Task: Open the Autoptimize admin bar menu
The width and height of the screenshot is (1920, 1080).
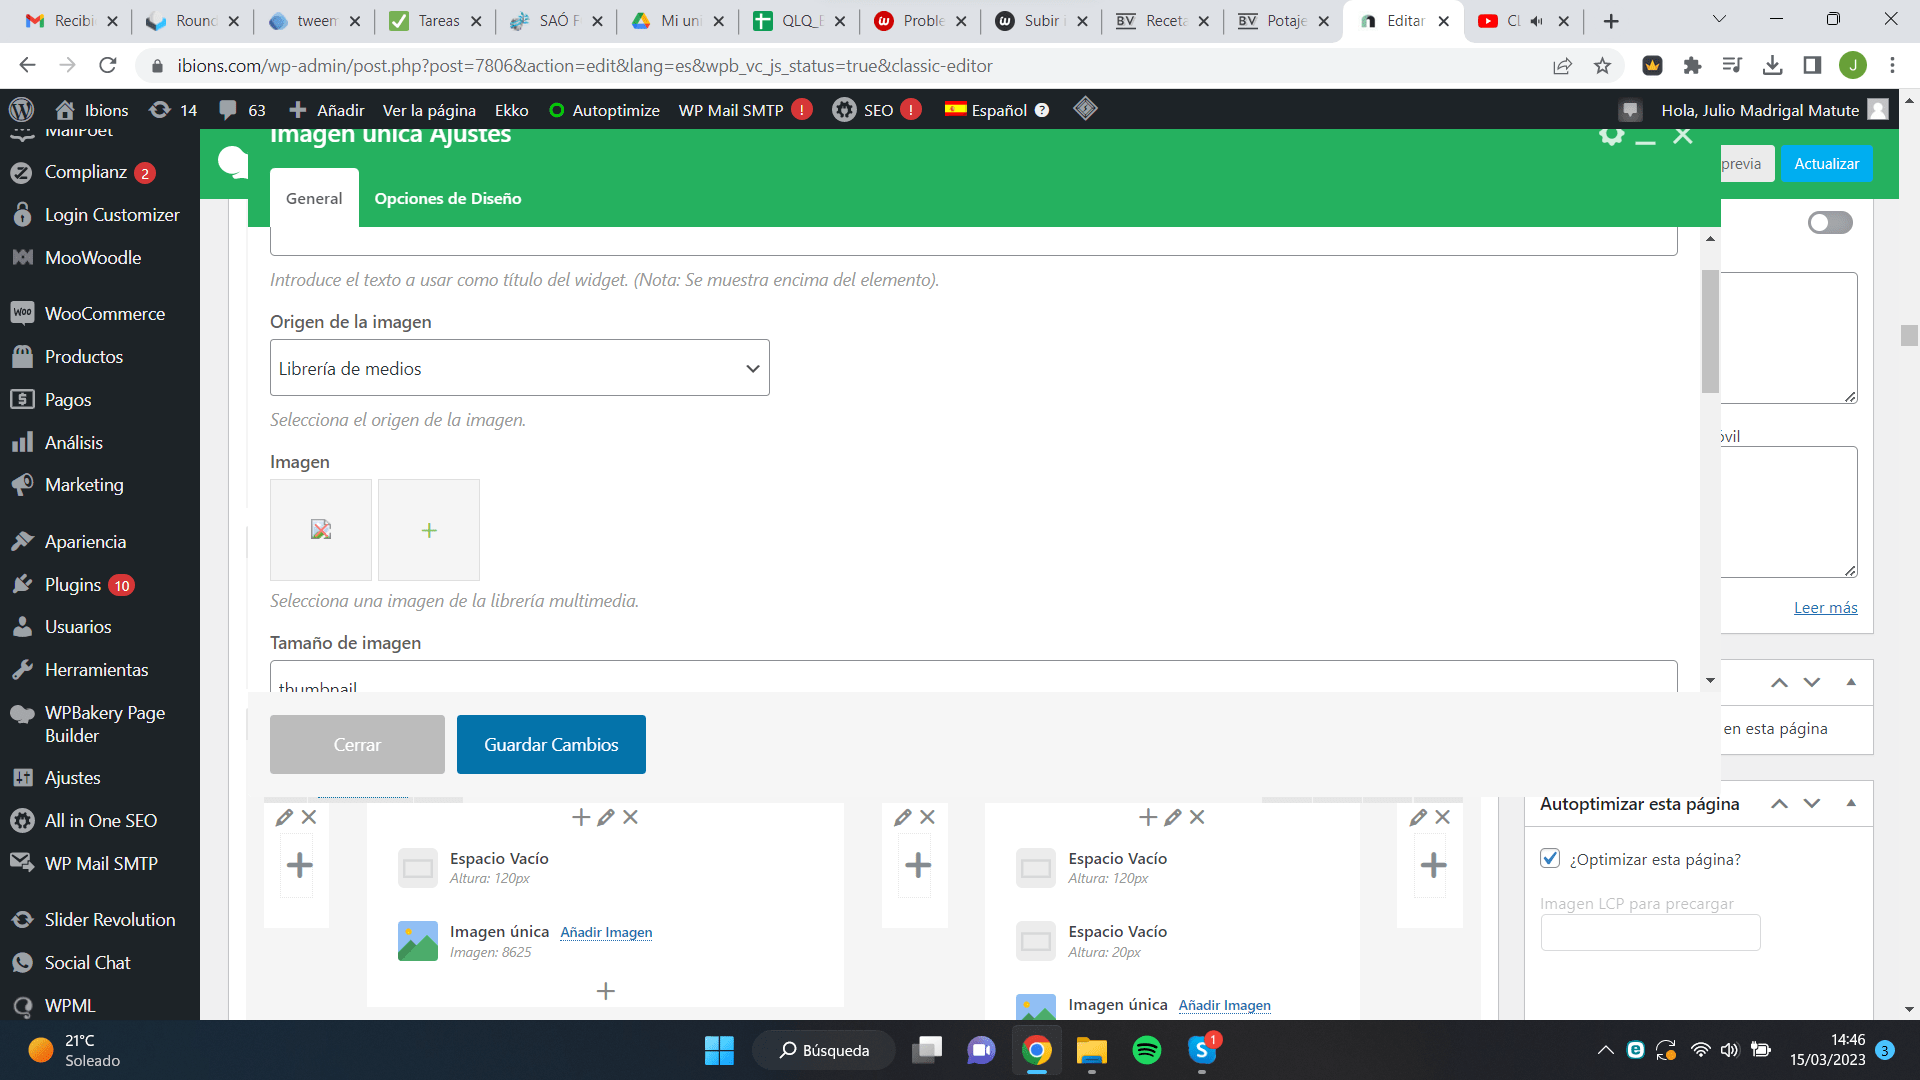Action: (604, 110)
